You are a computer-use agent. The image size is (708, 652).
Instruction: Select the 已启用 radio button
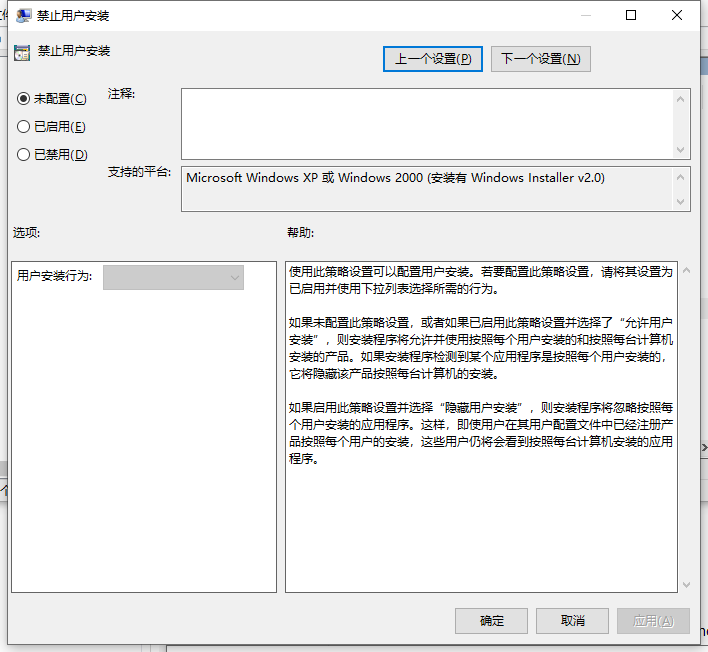tap(24, 127)
